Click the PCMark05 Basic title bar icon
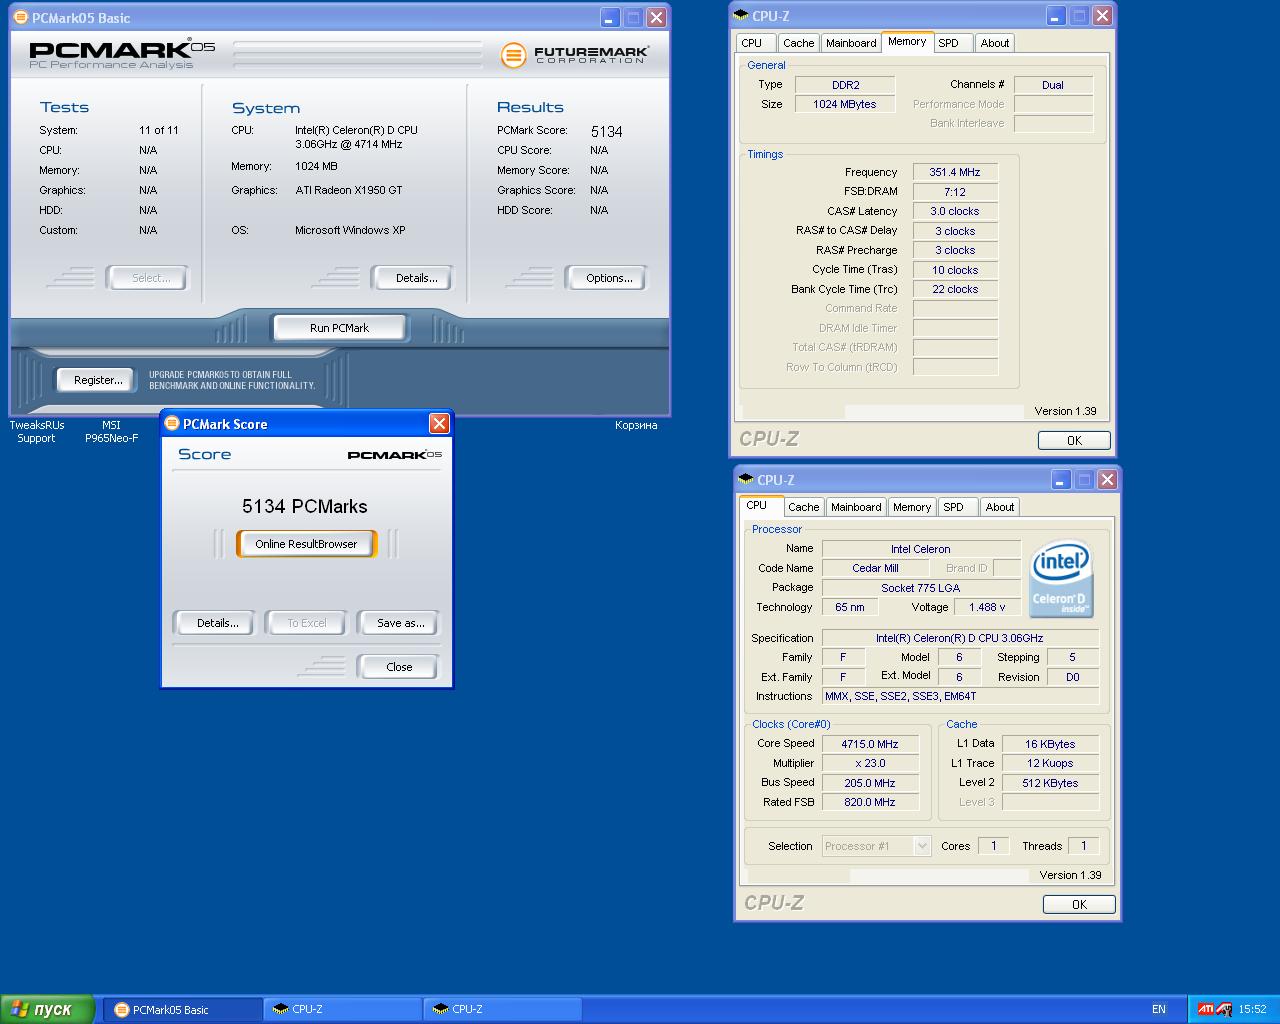 pos(21,18)
